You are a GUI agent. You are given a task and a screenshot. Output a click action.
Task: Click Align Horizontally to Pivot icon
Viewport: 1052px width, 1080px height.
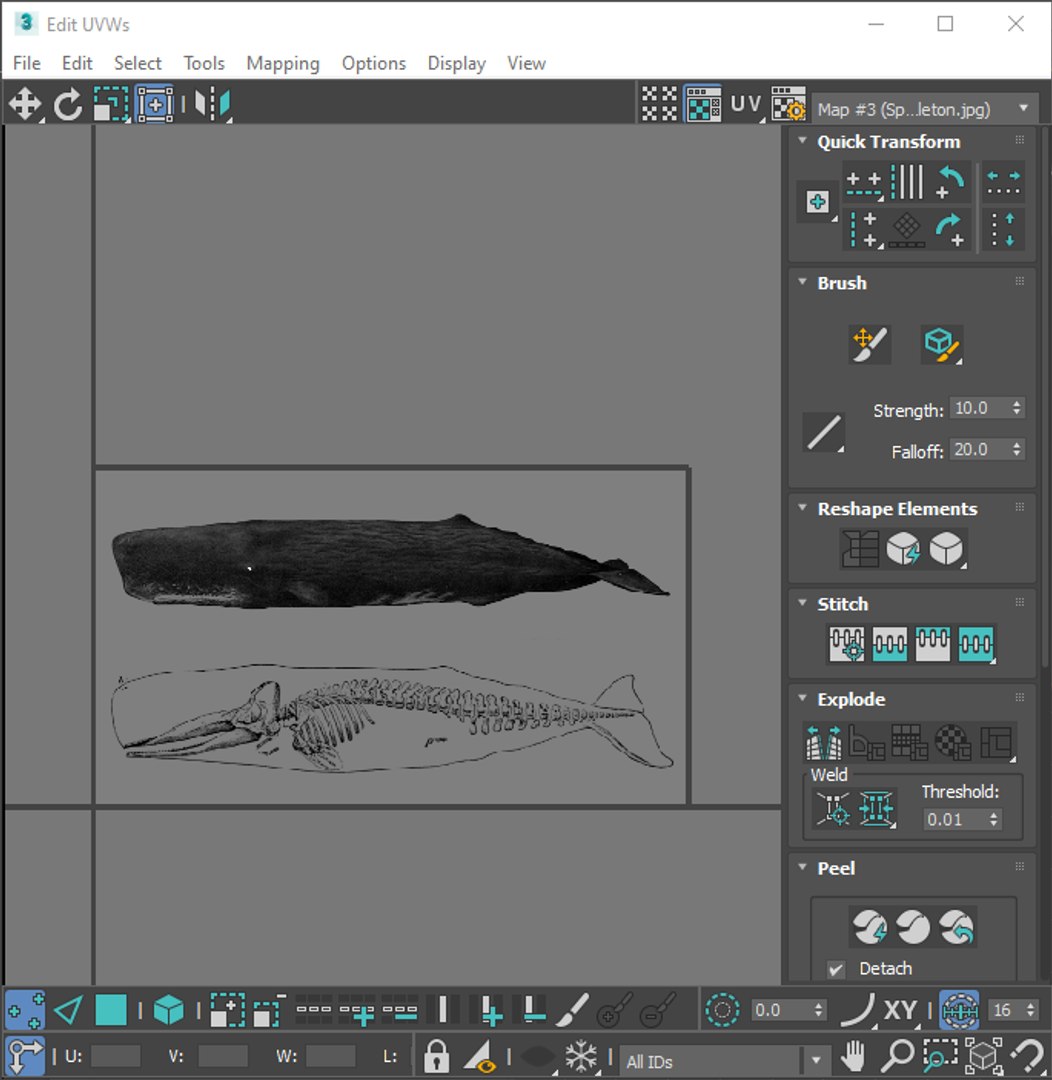[864, 184]
